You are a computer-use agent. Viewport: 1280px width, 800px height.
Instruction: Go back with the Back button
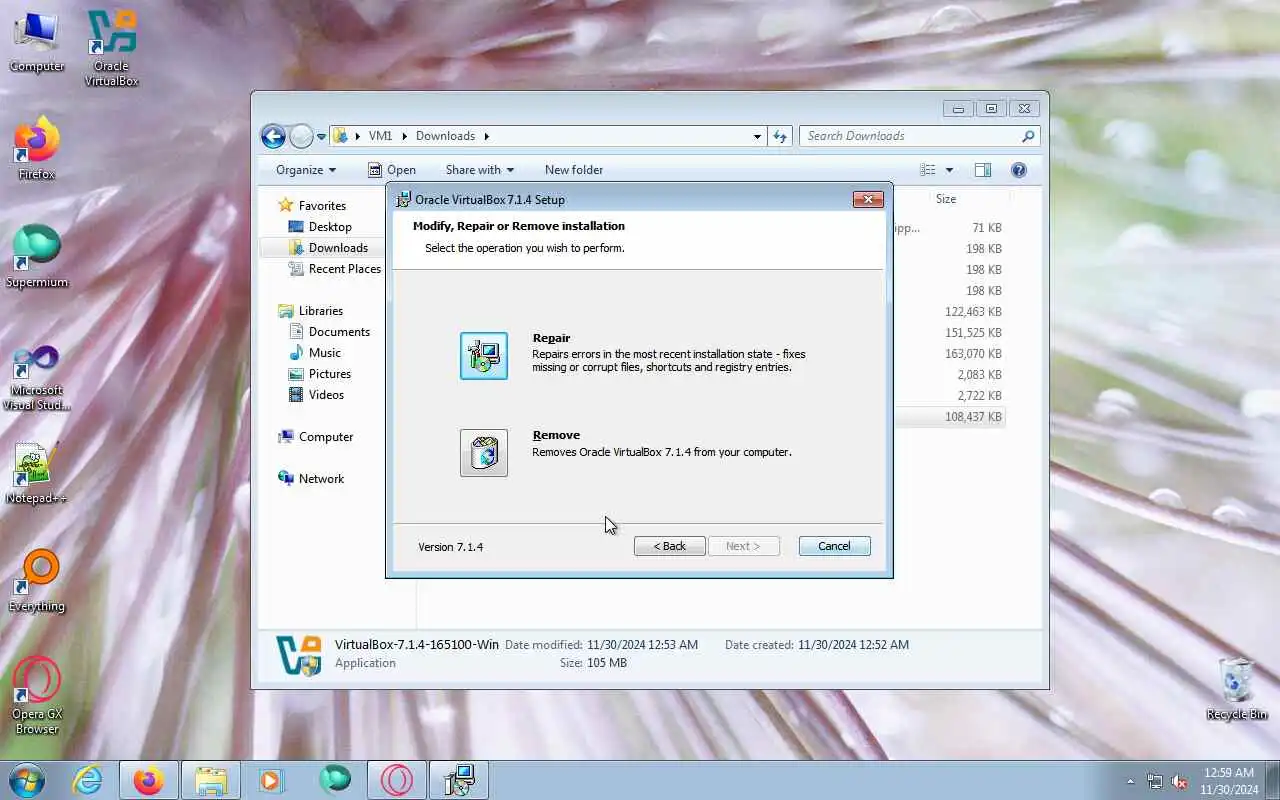tap(670, 546)
